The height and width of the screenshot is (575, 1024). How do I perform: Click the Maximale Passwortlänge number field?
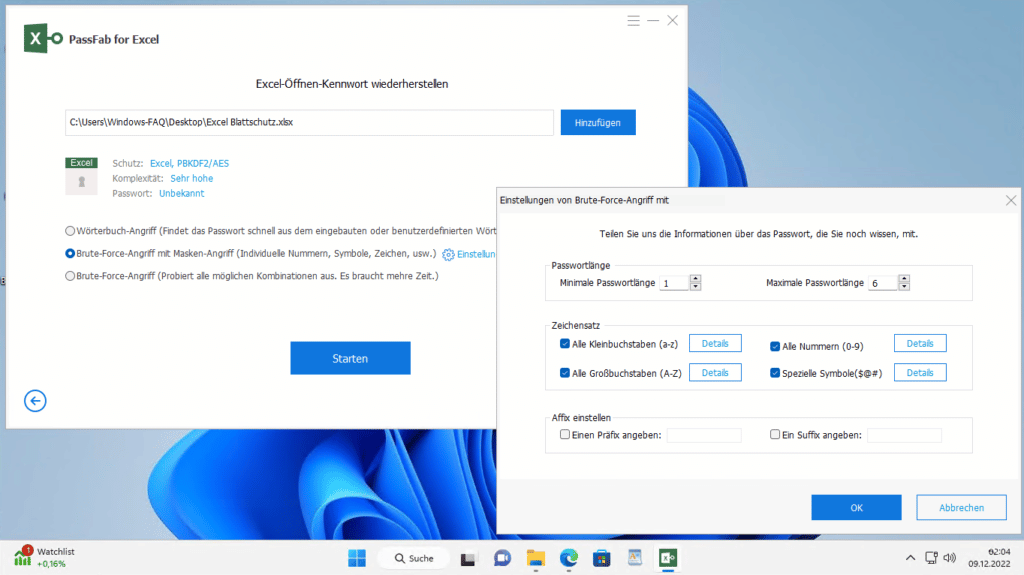coord(884,283)
